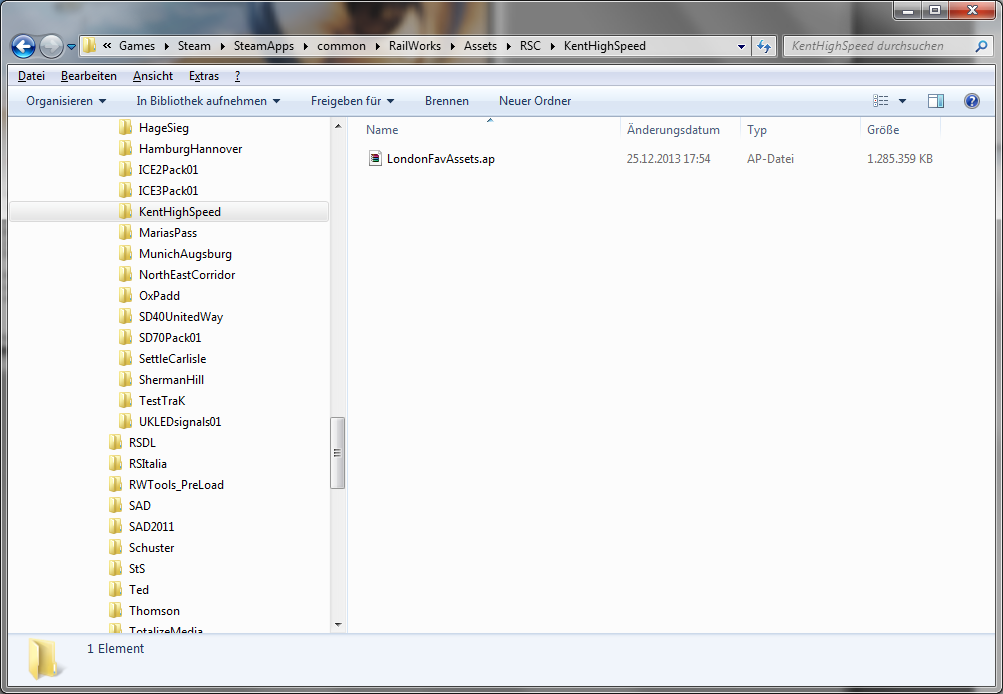Expand the arrow after Assets breadcrumb
Image resolution: width=1003 pixels, height=694 pixels.
[x=509, y=46]
